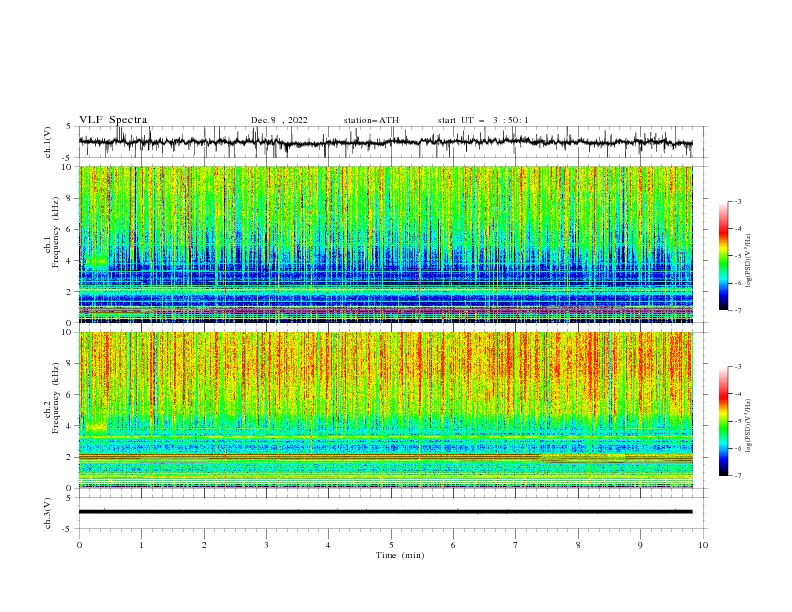Click the time axis tick label "0"
792x612 pixels.
[79, 545]
